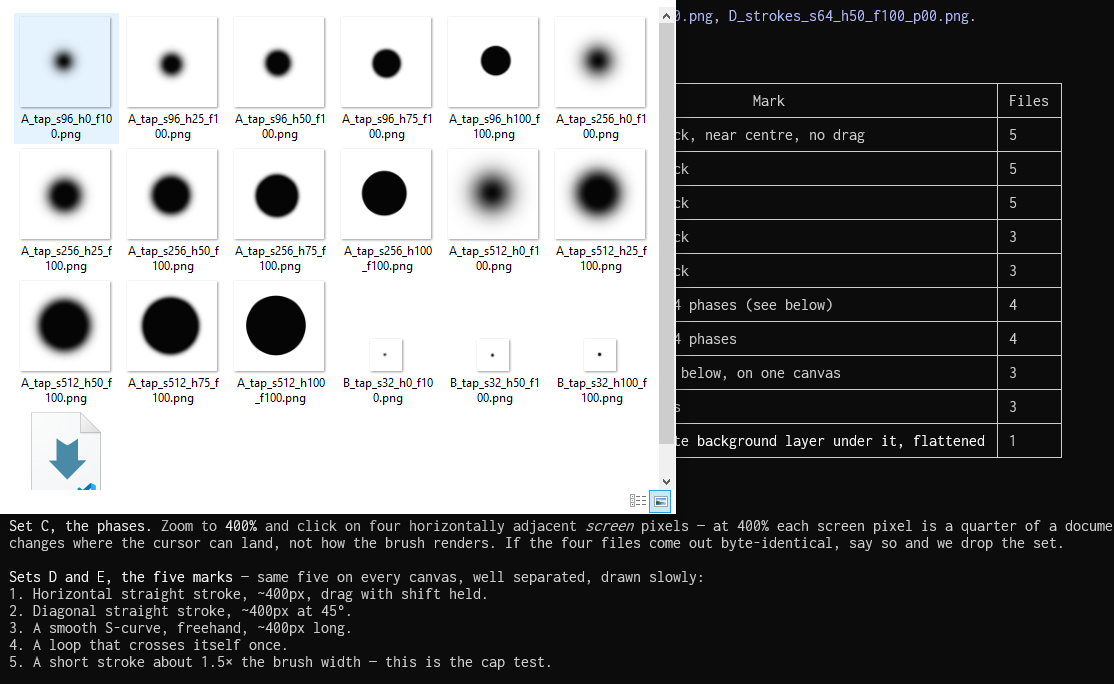
Task: Select the A_tap_s512_h25_f100.png thumbnail
Action: (x=600, y=194)
